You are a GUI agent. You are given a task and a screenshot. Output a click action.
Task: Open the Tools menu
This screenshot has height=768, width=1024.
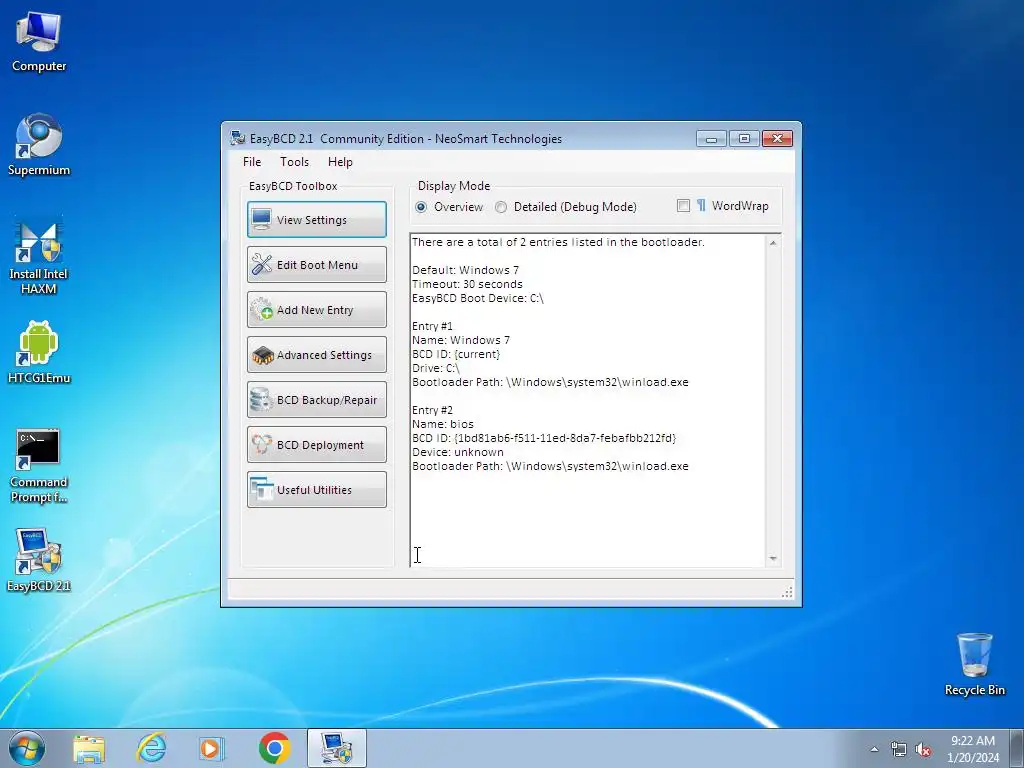294,162
